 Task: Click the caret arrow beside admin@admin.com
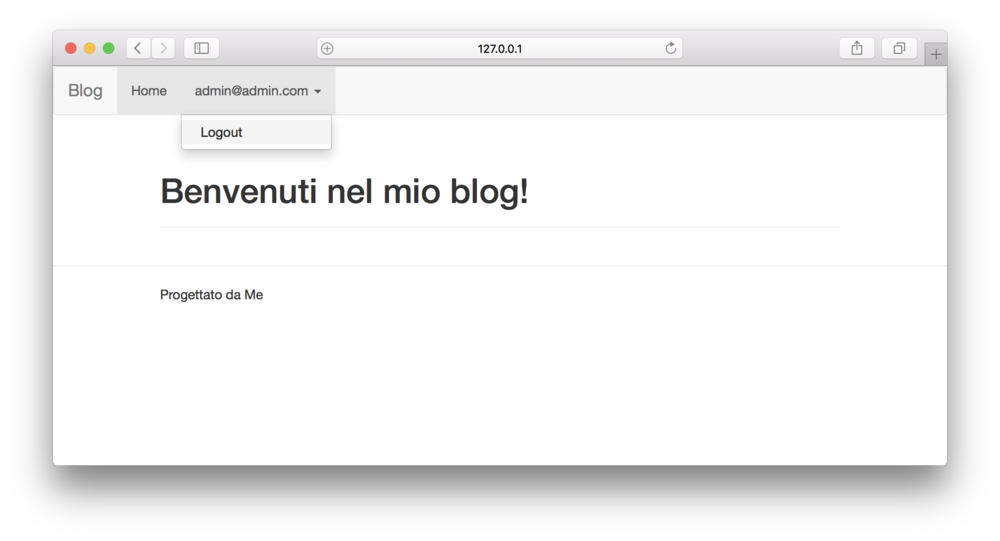(x=318, y=92)
